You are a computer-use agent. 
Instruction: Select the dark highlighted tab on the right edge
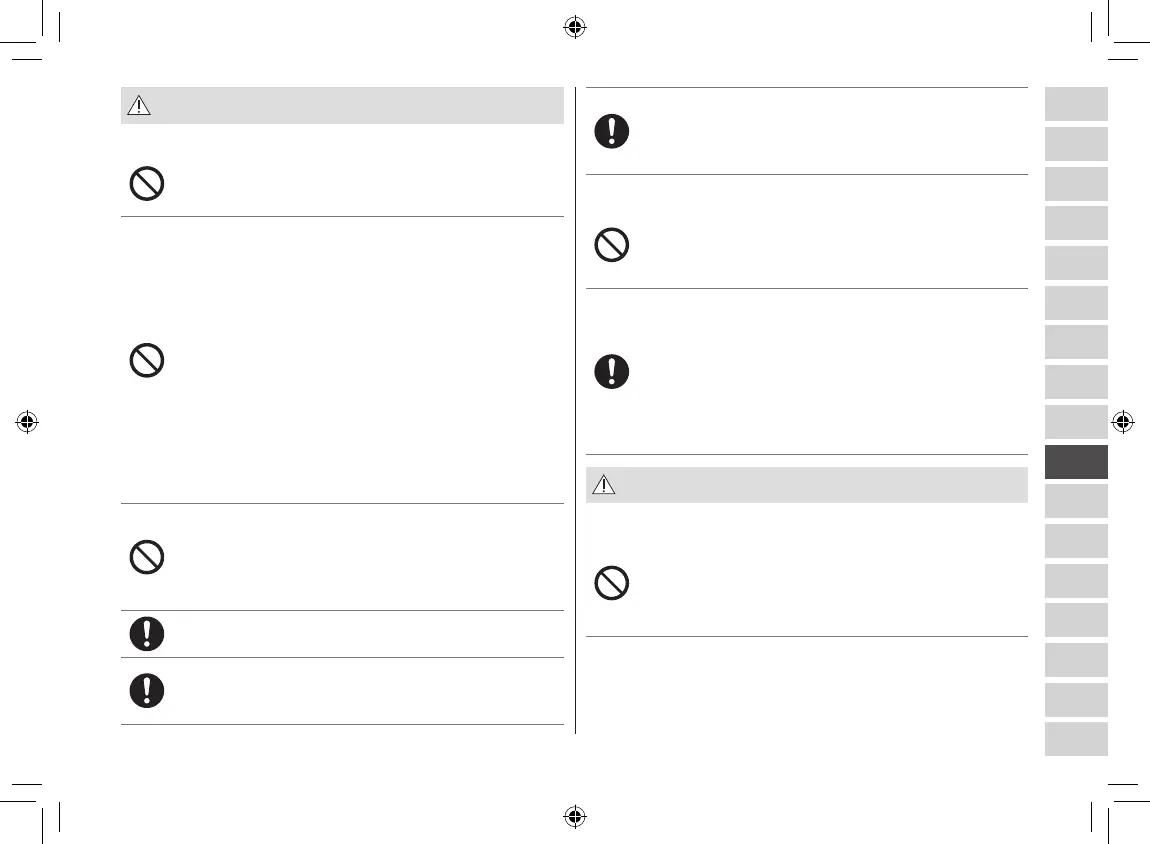1076,462
